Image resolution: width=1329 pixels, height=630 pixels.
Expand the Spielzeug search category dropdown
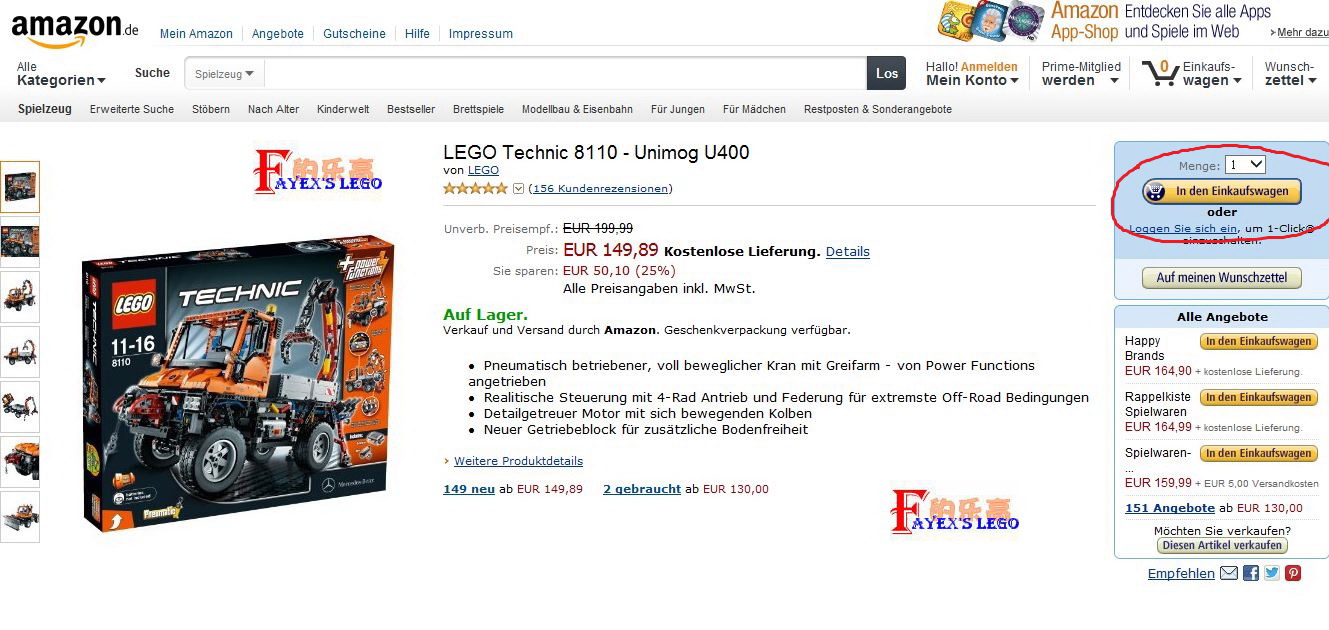224,73
